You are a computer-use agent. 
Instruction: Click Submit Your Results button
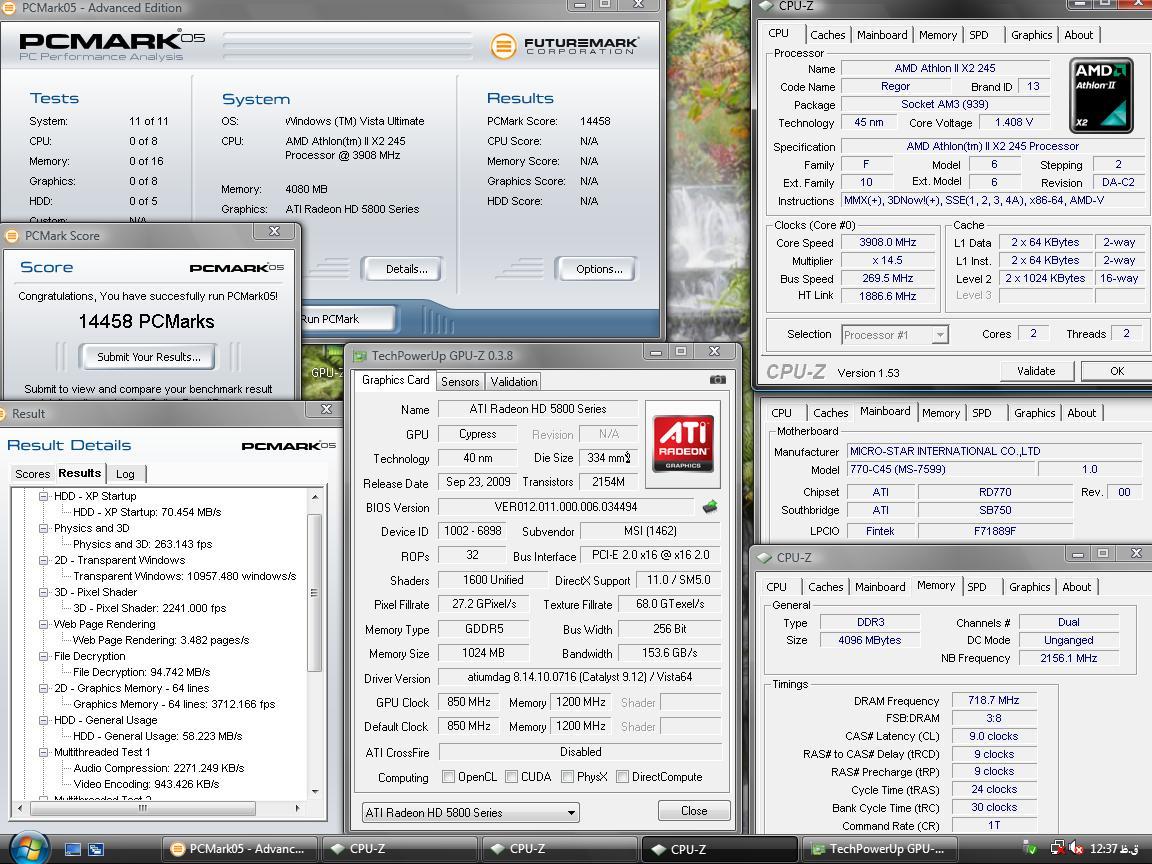click(148, 357)
